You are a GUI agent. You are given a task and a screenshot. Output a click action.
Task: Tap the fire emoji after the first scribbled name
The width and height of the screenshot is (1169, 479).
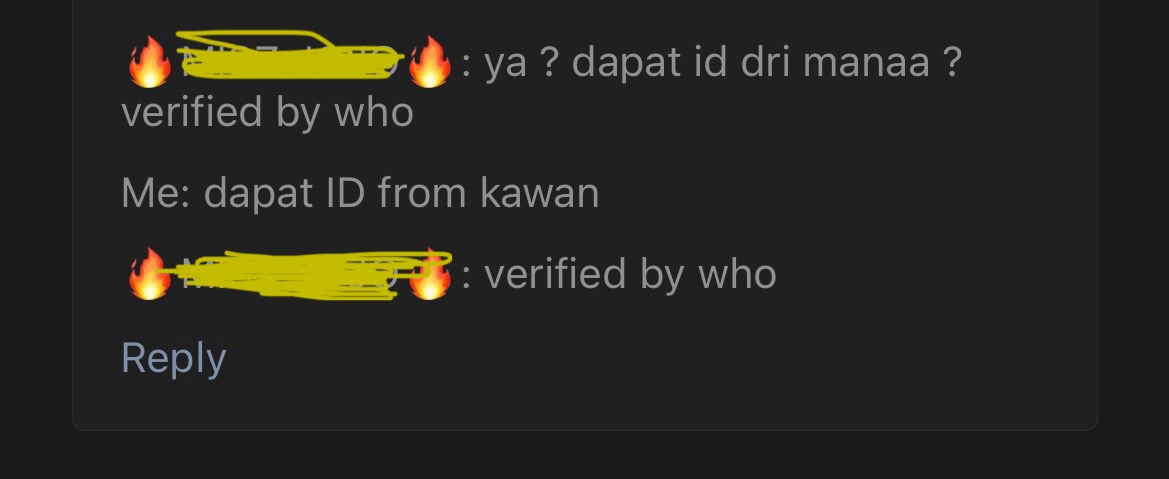pyautogui.click(x=429, y=63)
